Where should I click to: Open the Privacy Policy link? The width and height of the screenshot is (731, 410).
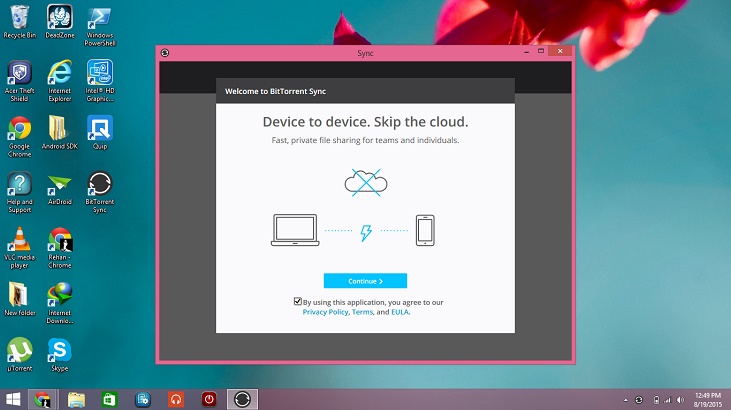click(325, 312)
